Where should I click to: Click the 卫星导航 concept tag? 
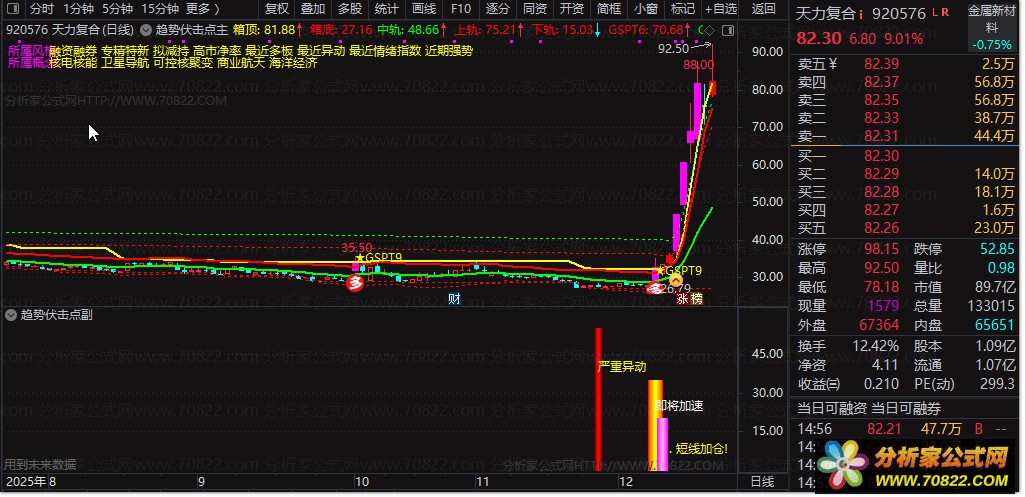(x=125, y=63)
